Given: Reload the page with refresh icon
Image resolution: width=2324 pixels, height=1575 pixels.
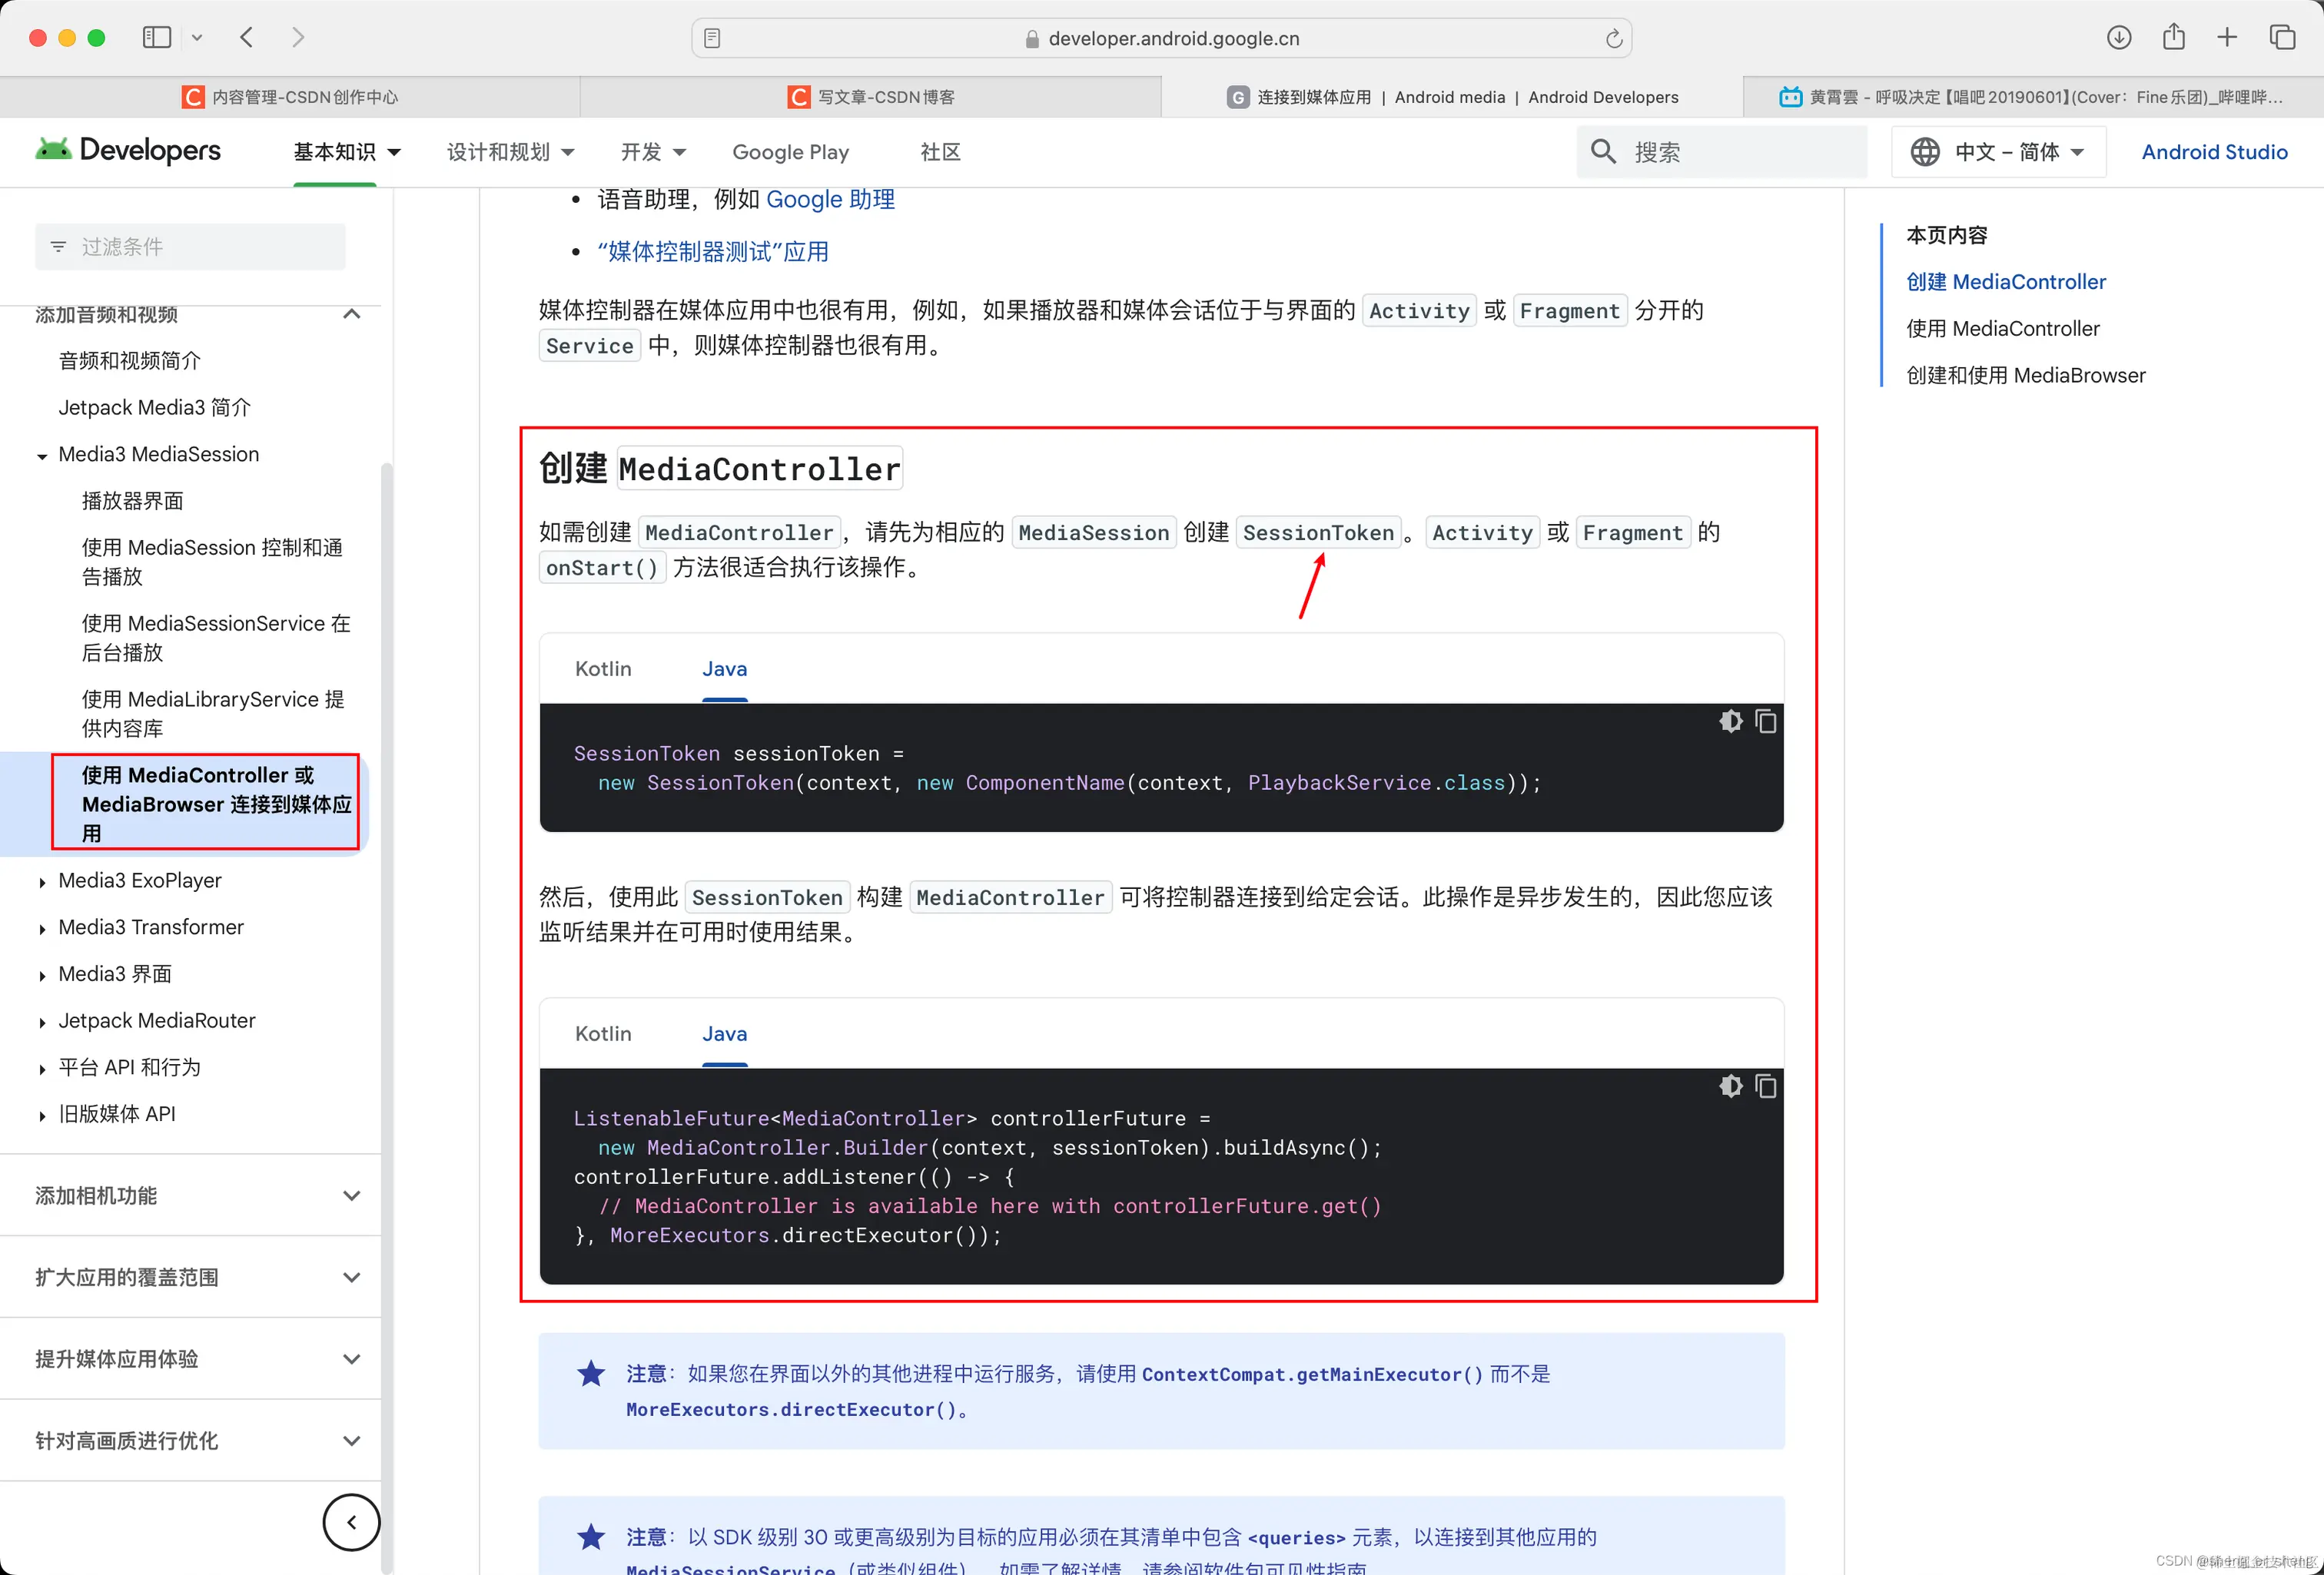Looking at the screenshot, I should point(1613,39).
